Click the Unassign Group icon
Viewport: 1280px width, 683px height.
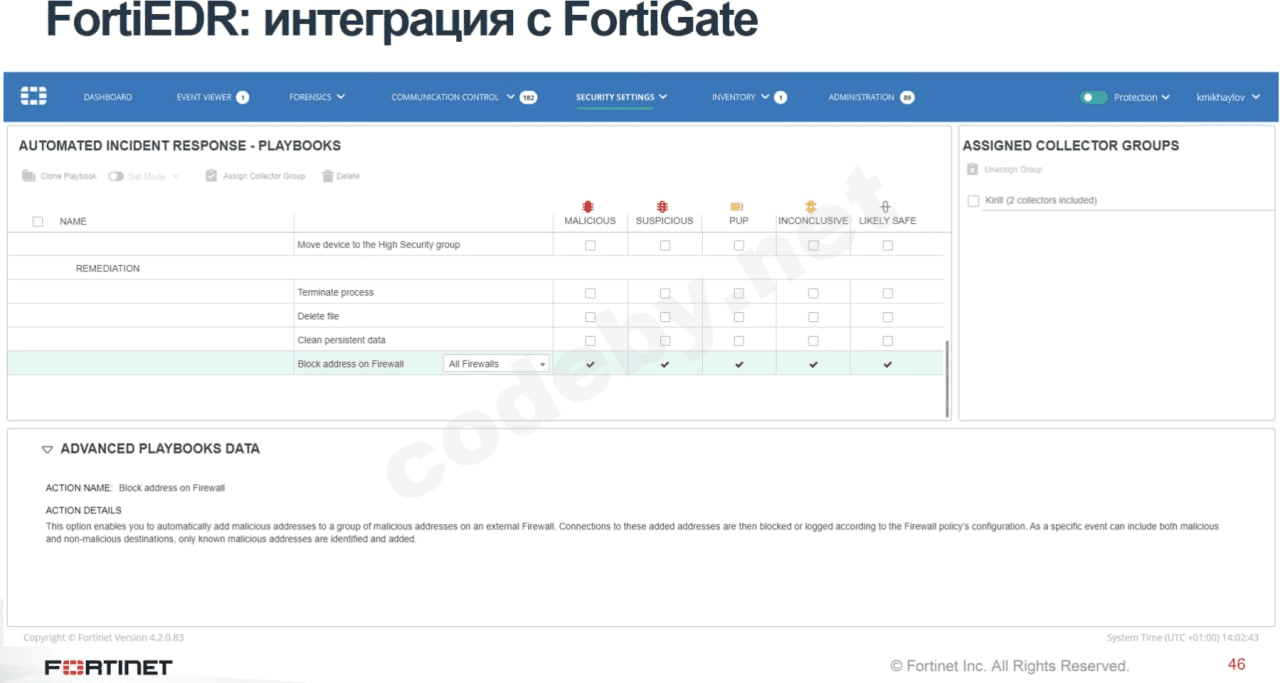tap(972, 169)
